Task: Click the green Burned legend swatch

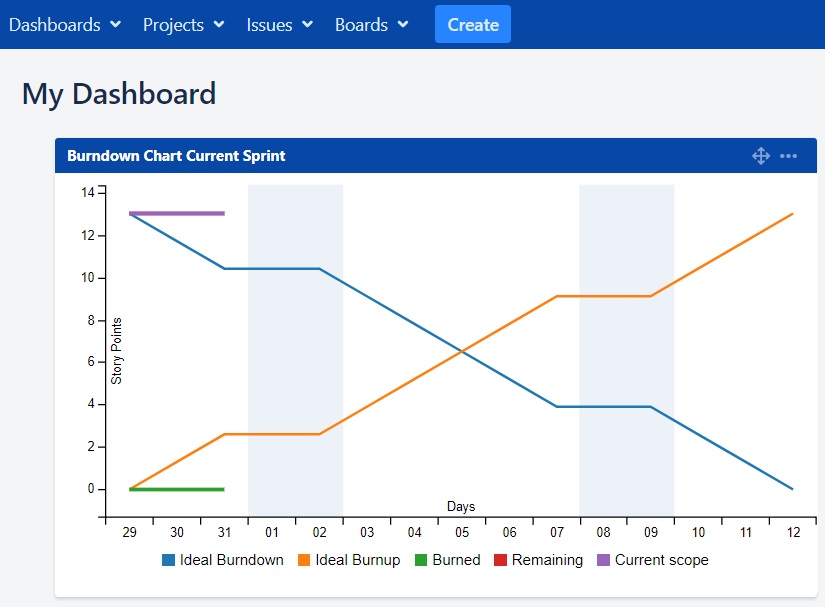Action: (x=421, y=560)
